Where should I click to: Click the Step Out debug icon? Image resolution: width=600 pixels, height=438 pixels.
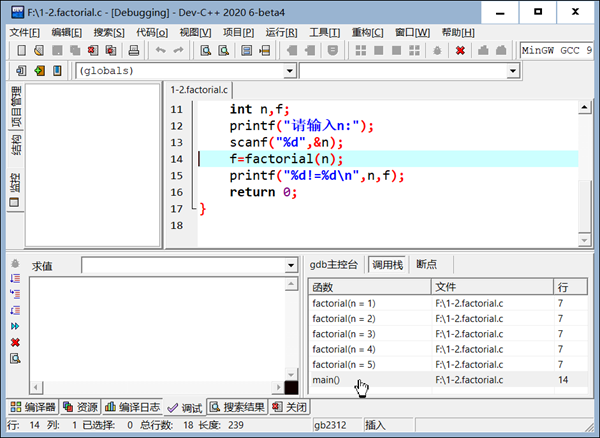[x=14, y=310]
